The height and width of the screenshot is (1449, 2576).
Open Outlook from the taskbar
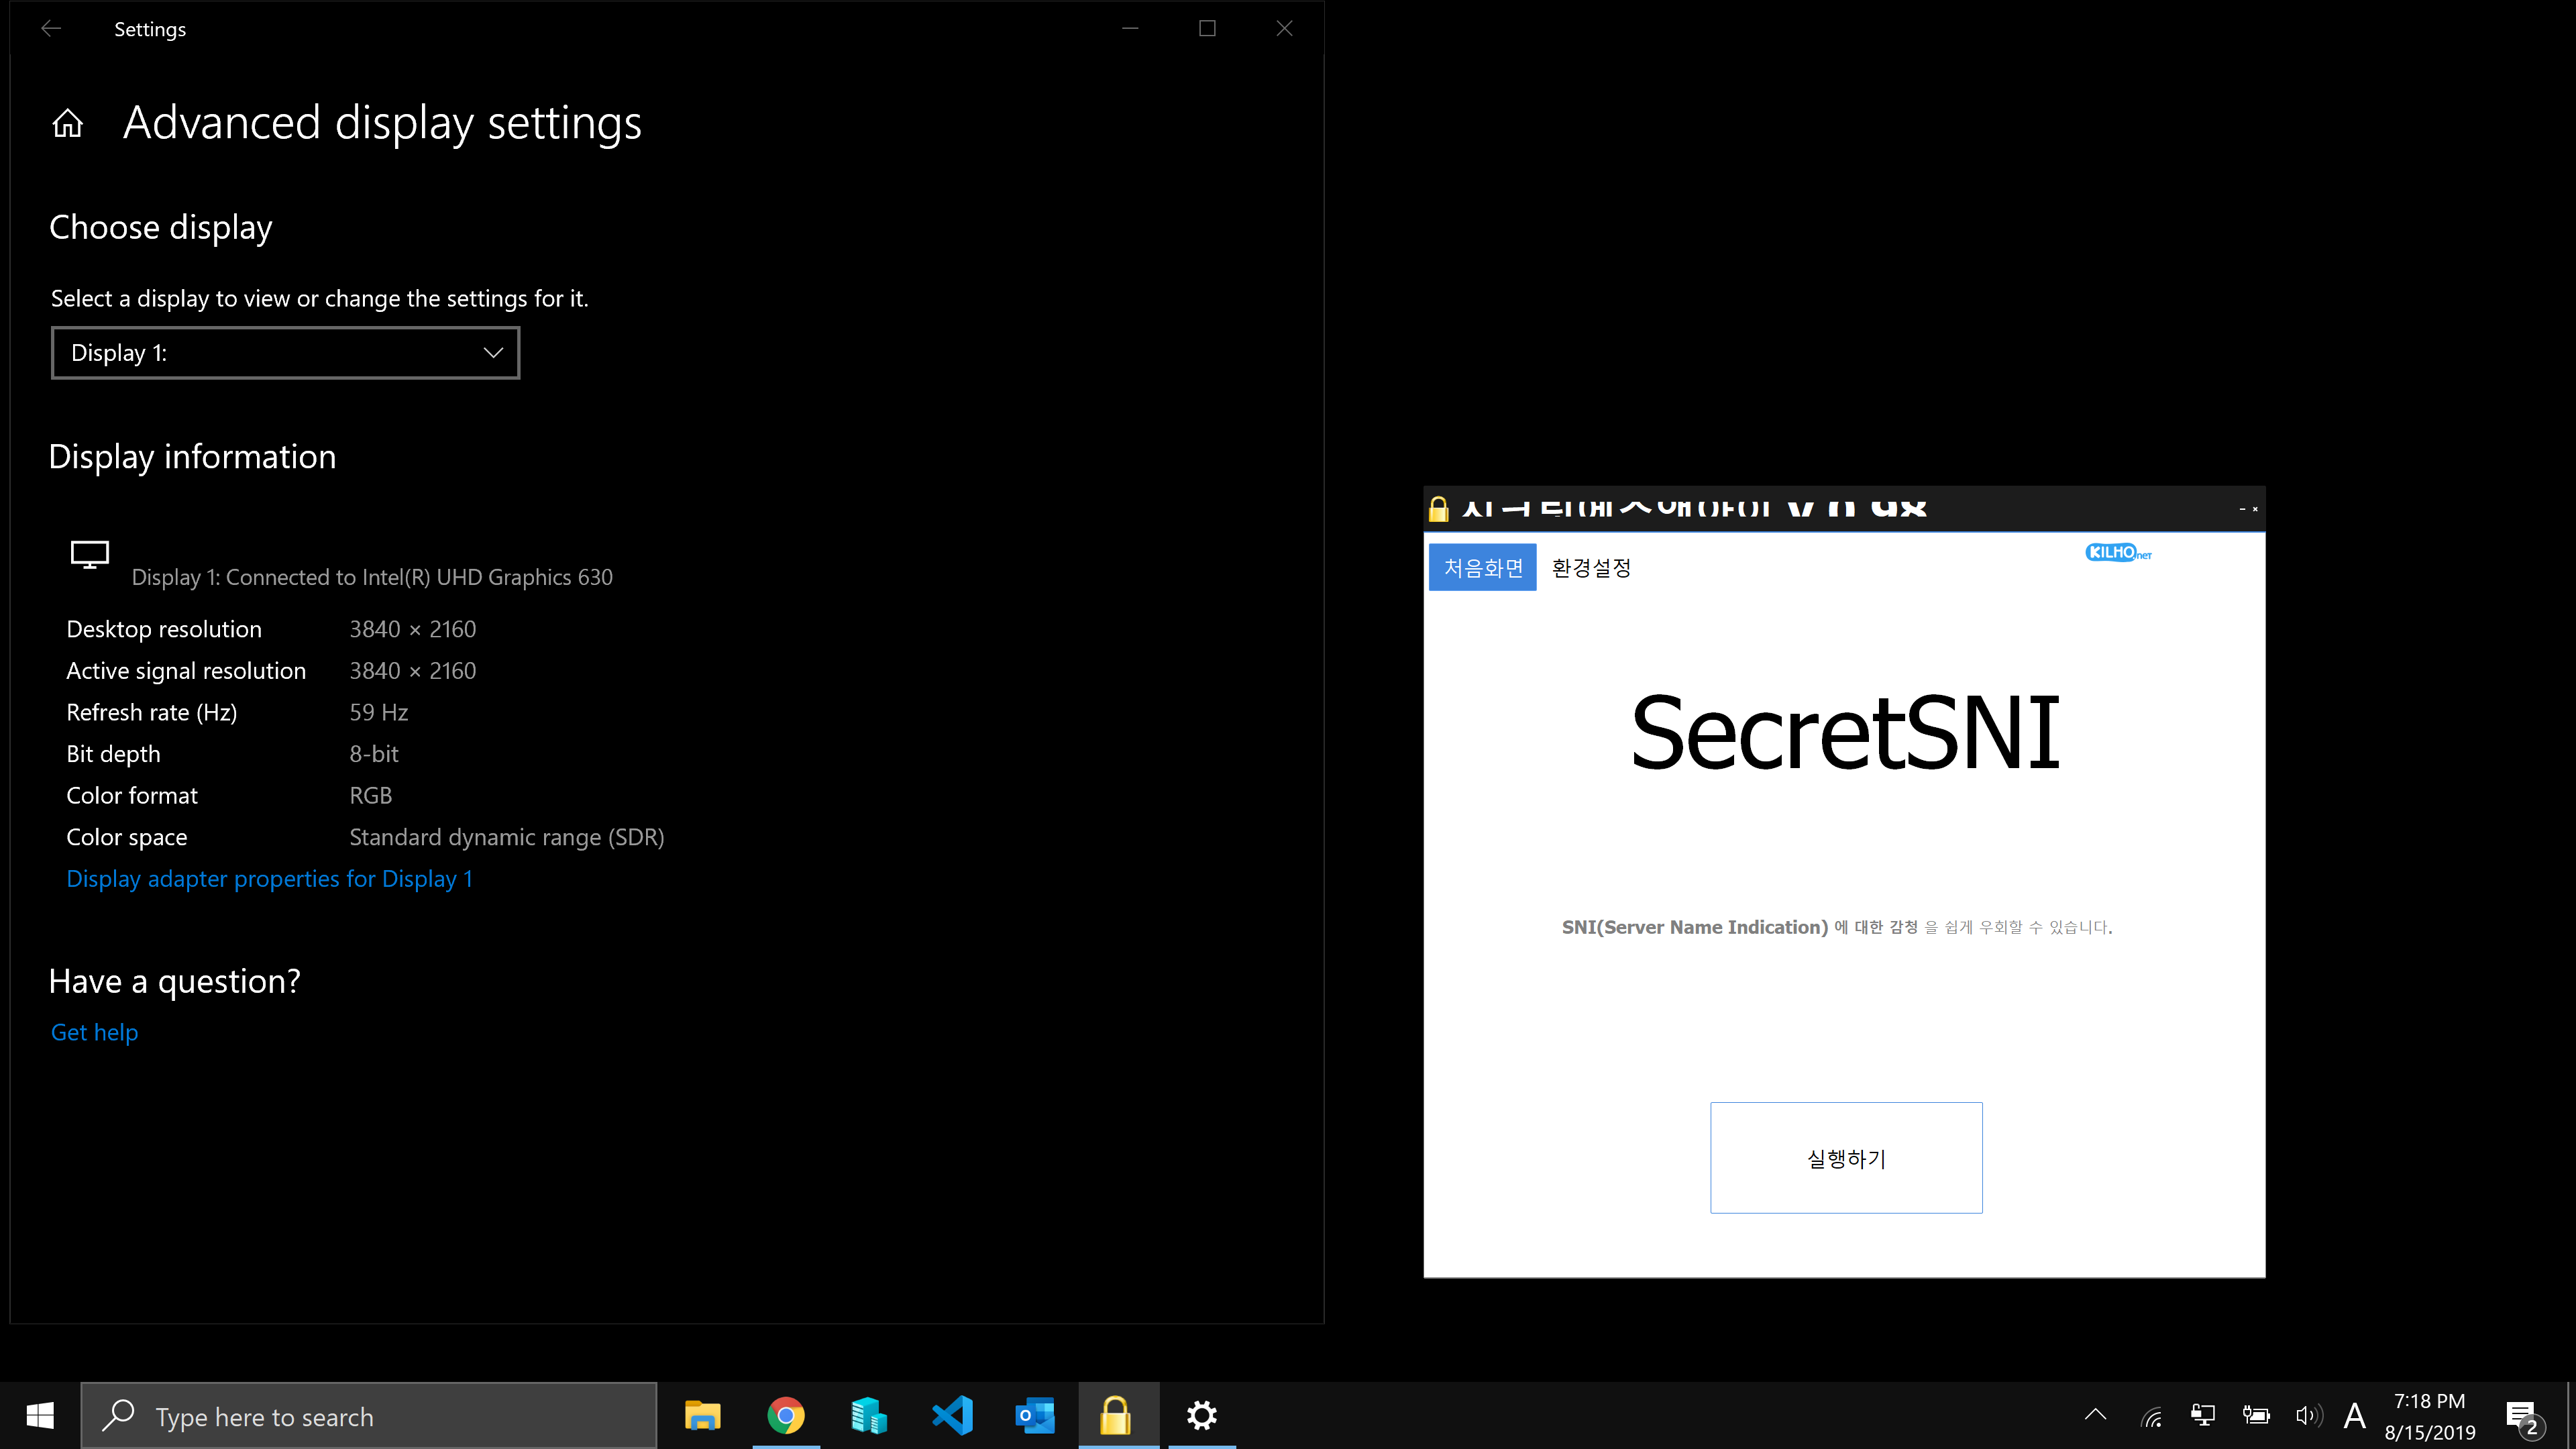[x=1034, y=1416]
